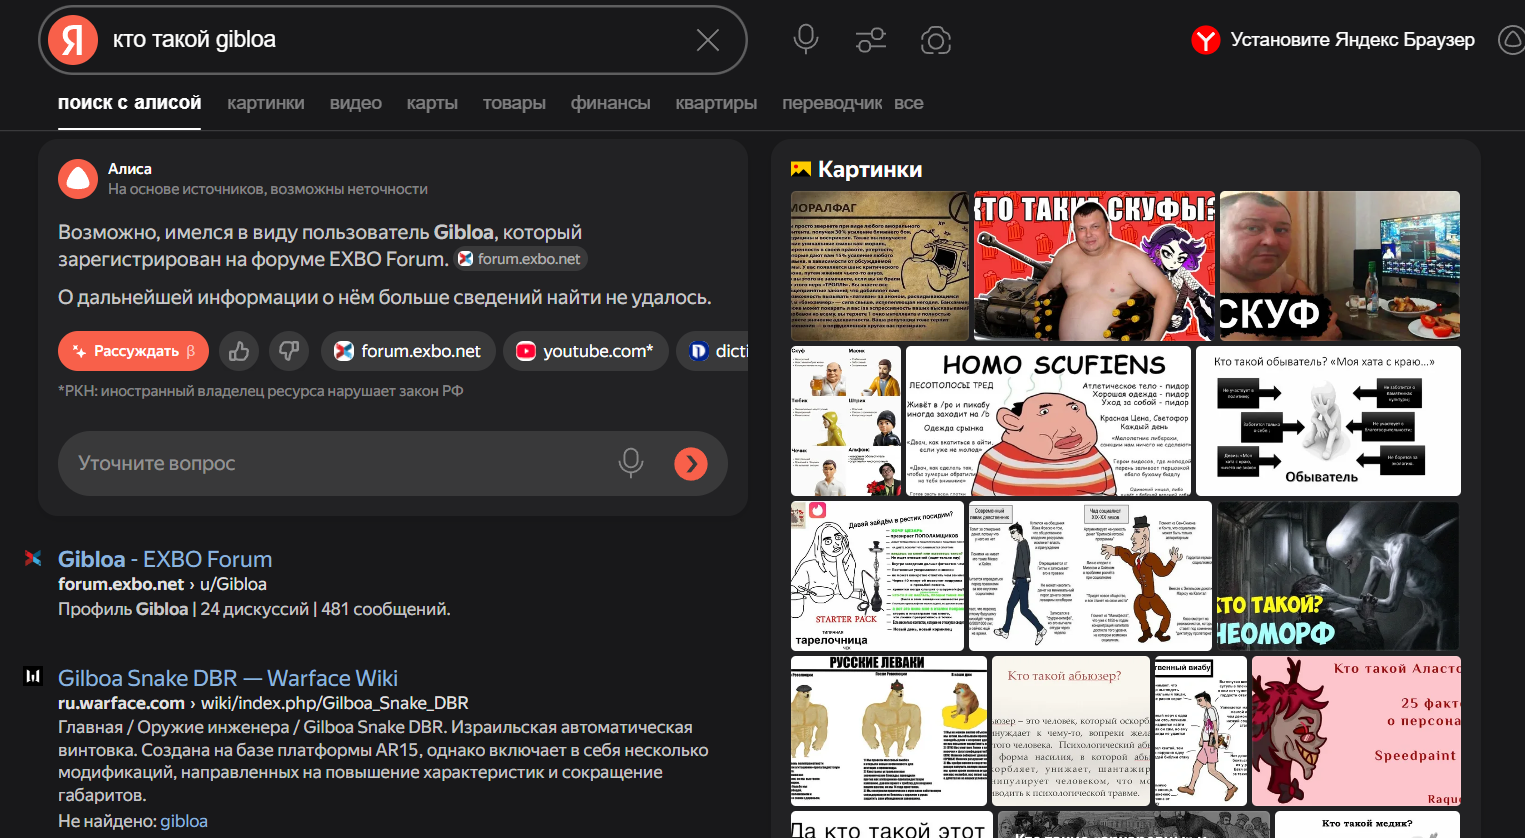Click the 'Алиса' name label

[130, 169]
